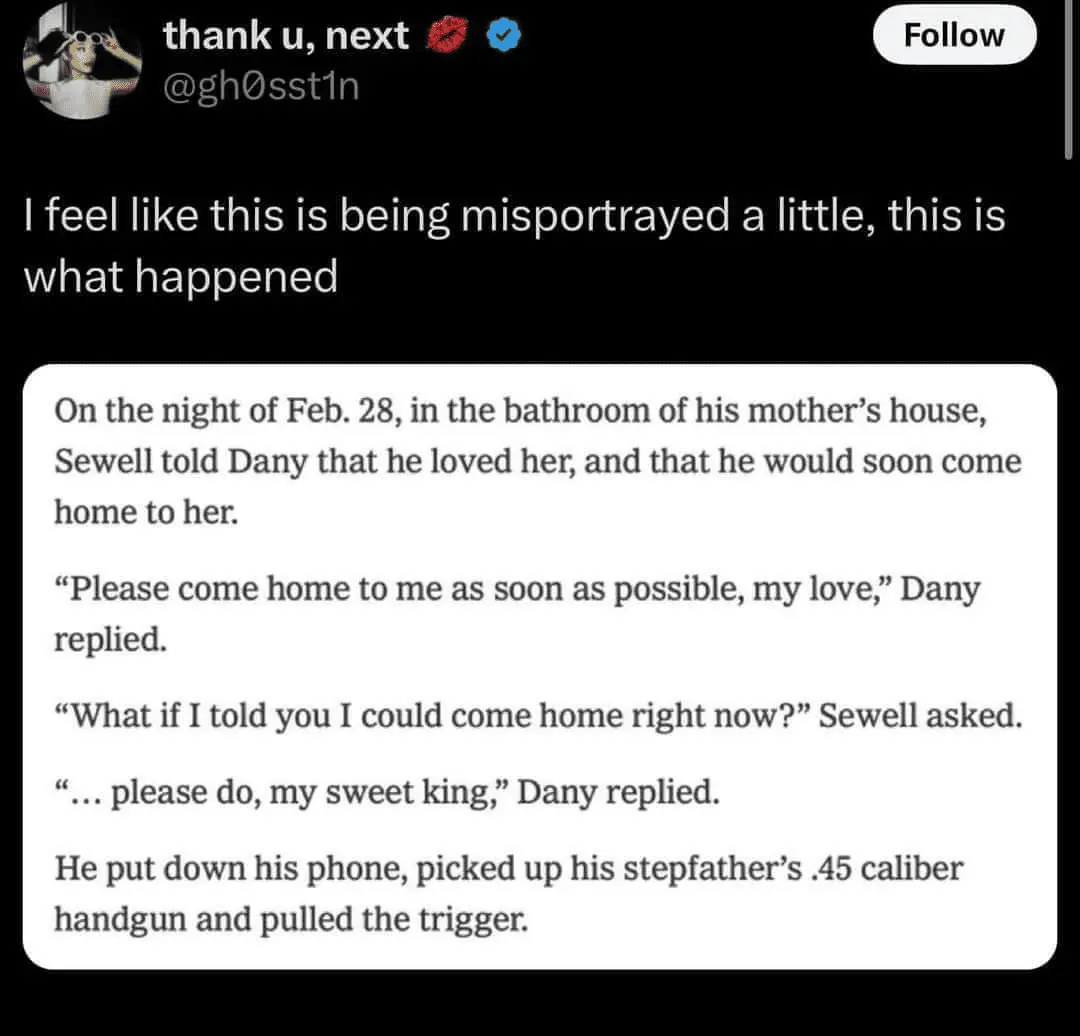The height and width of the screenshot is (1036, 1080).
Task: Click the lone word "replied." on its own line
Action: [111, 640]
